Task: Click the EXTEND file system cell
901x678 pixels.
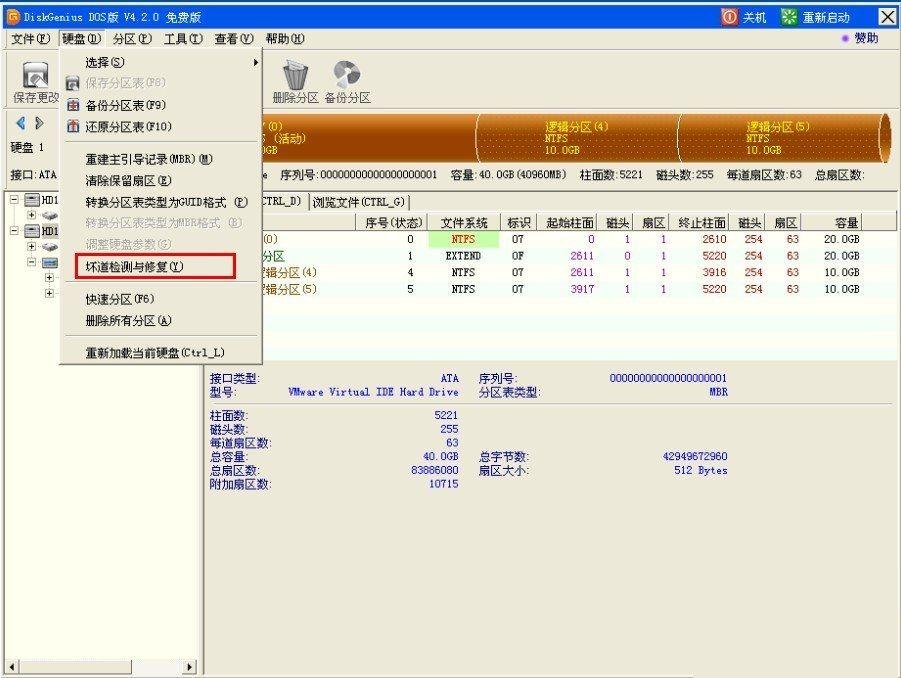Action: pyautogui.click(x=463, y=256)
